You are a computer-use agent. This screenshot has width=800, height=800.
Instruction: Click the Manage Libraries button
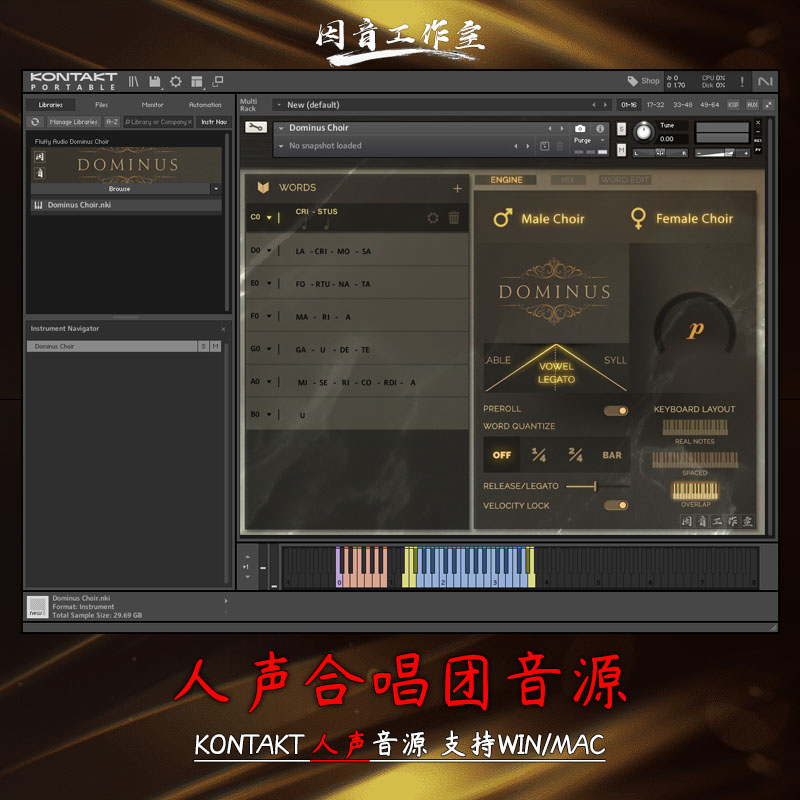click(73, 122)
